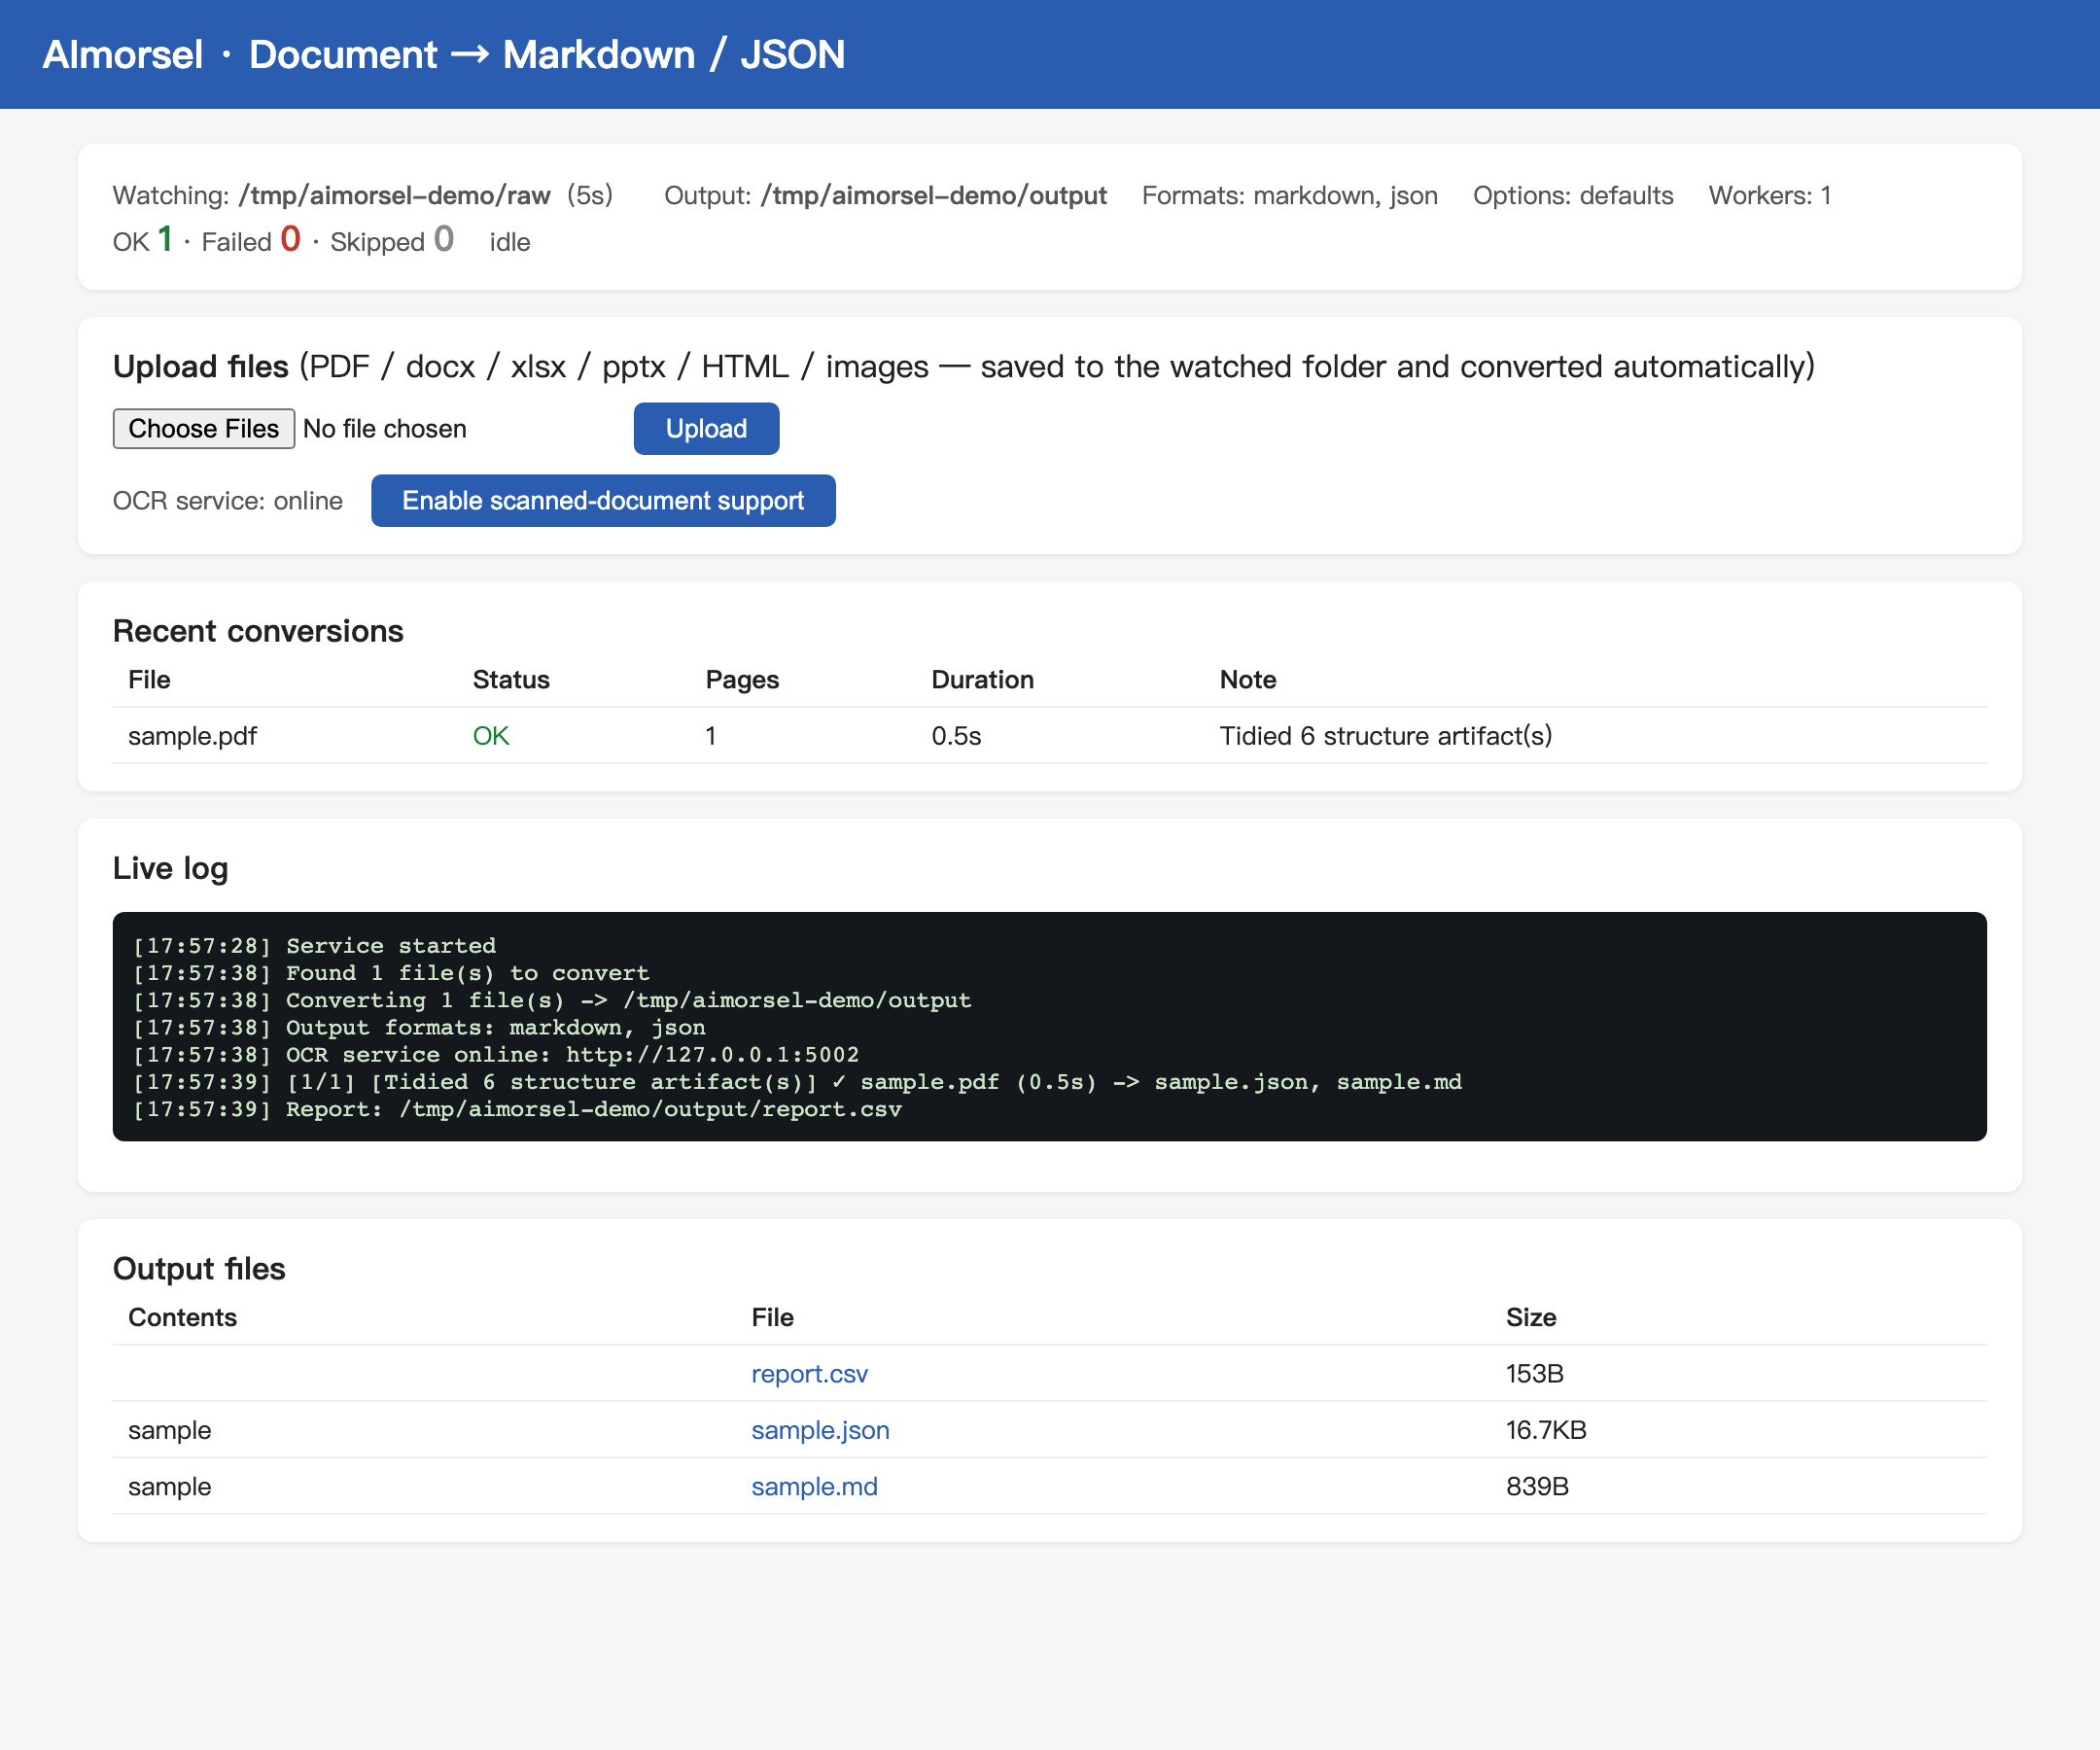This screenshot has height=1750, width=2100.
Task: Click the 153B size cell
Action: [1534, 1374]
